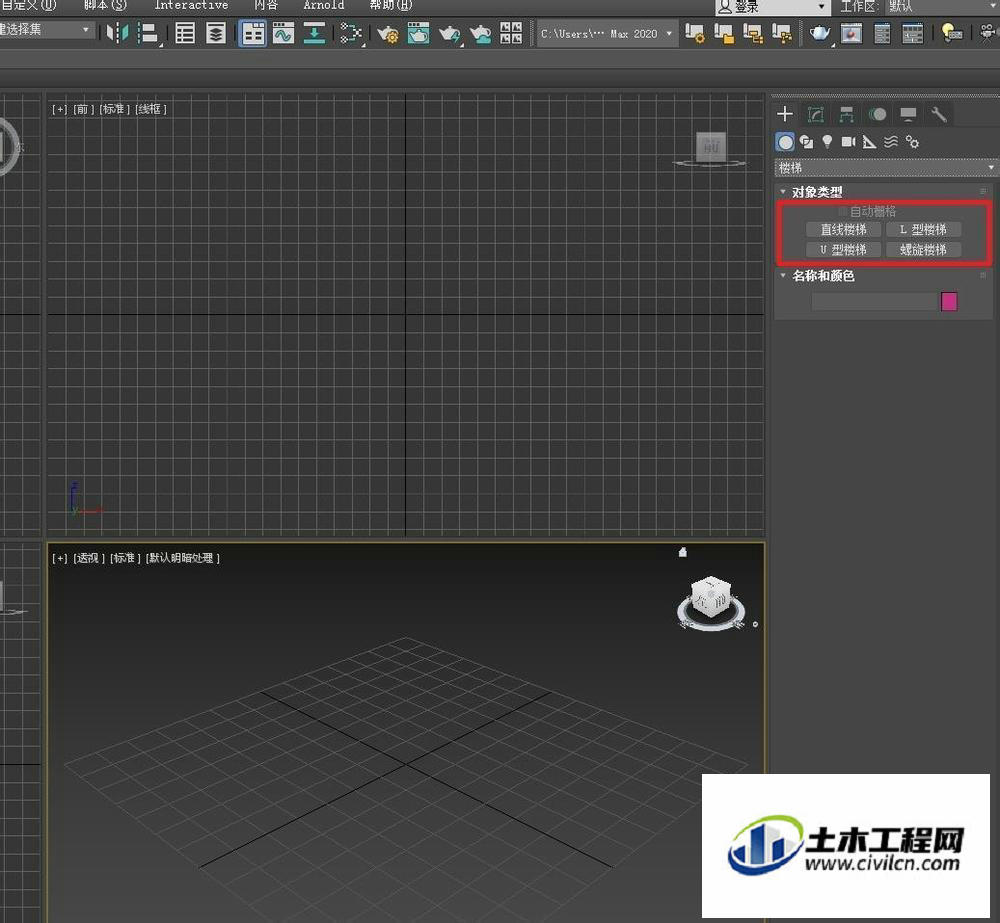This screenshot has height=923, width=1000.
Task: Open the 内容 menu
Action: (265, 5)
